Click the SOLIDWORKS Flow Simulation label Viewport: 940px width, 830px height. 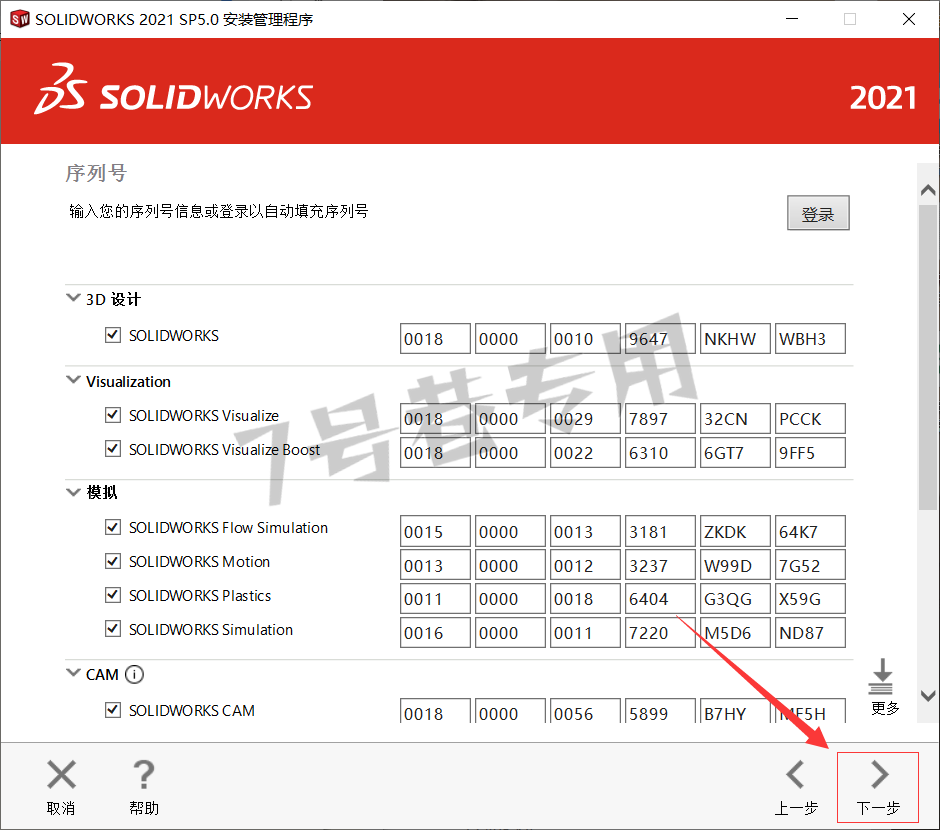(228, 527)
